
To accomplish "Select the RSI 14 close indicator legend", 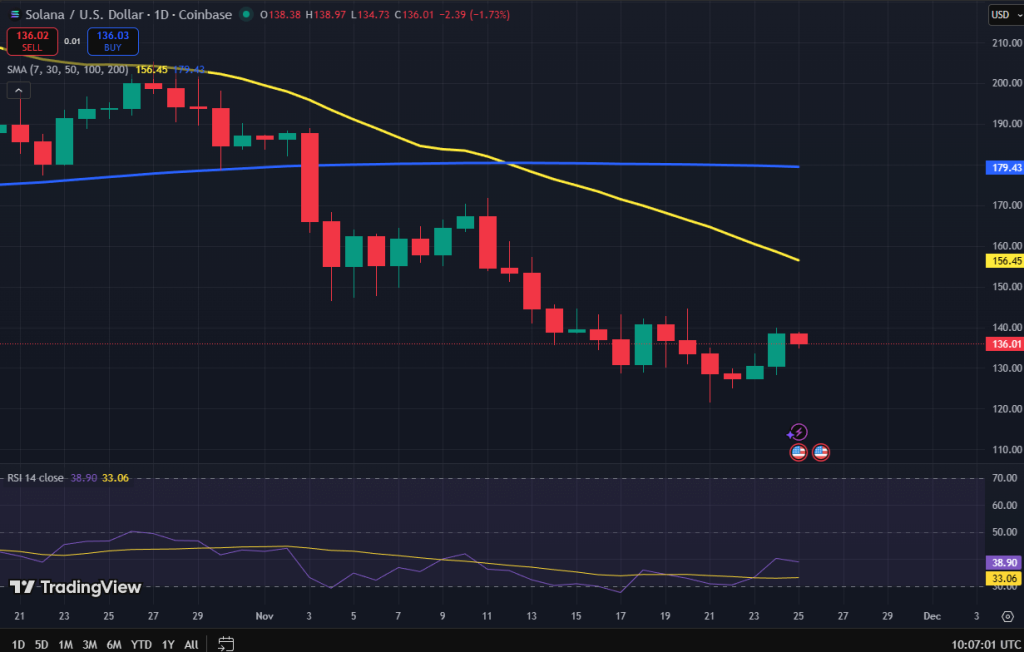I will point(35,478).
